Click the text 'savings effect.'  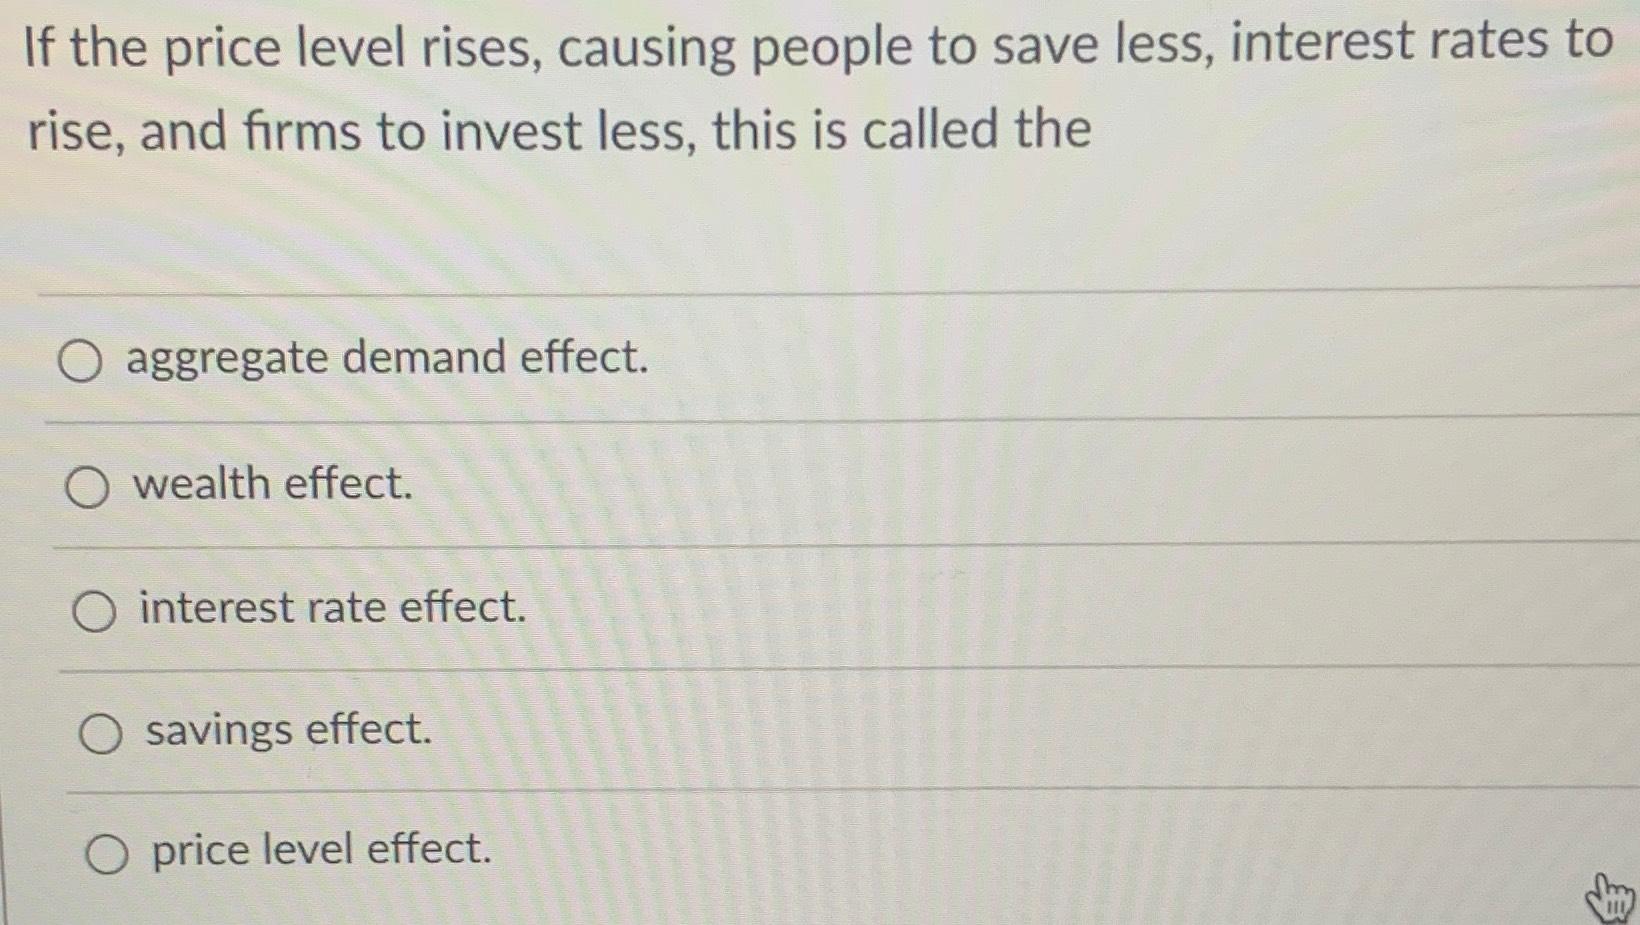click(x=286, y=731)
